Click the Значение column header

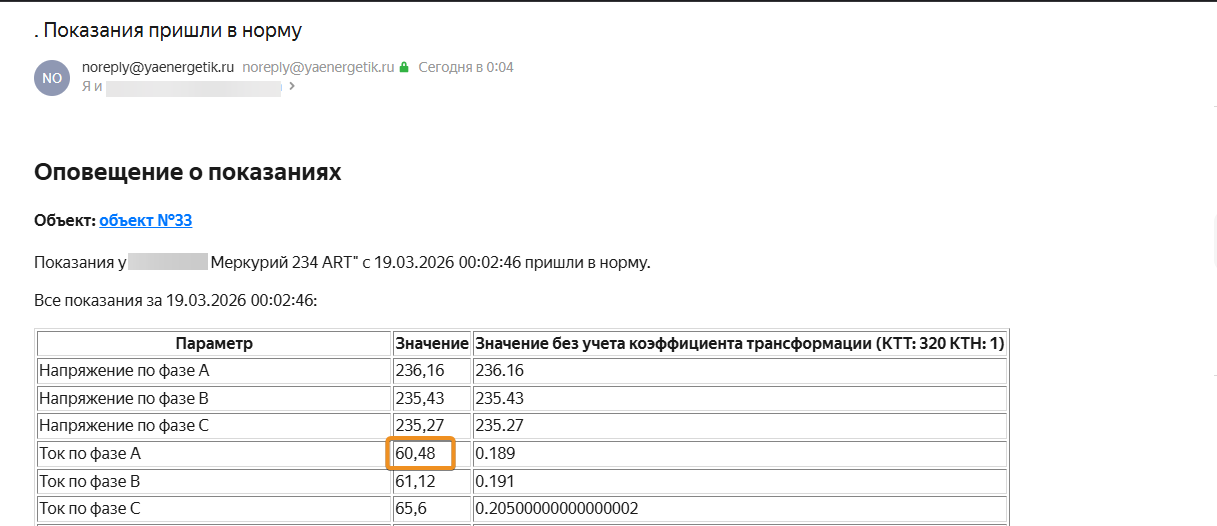coord(431,343)
